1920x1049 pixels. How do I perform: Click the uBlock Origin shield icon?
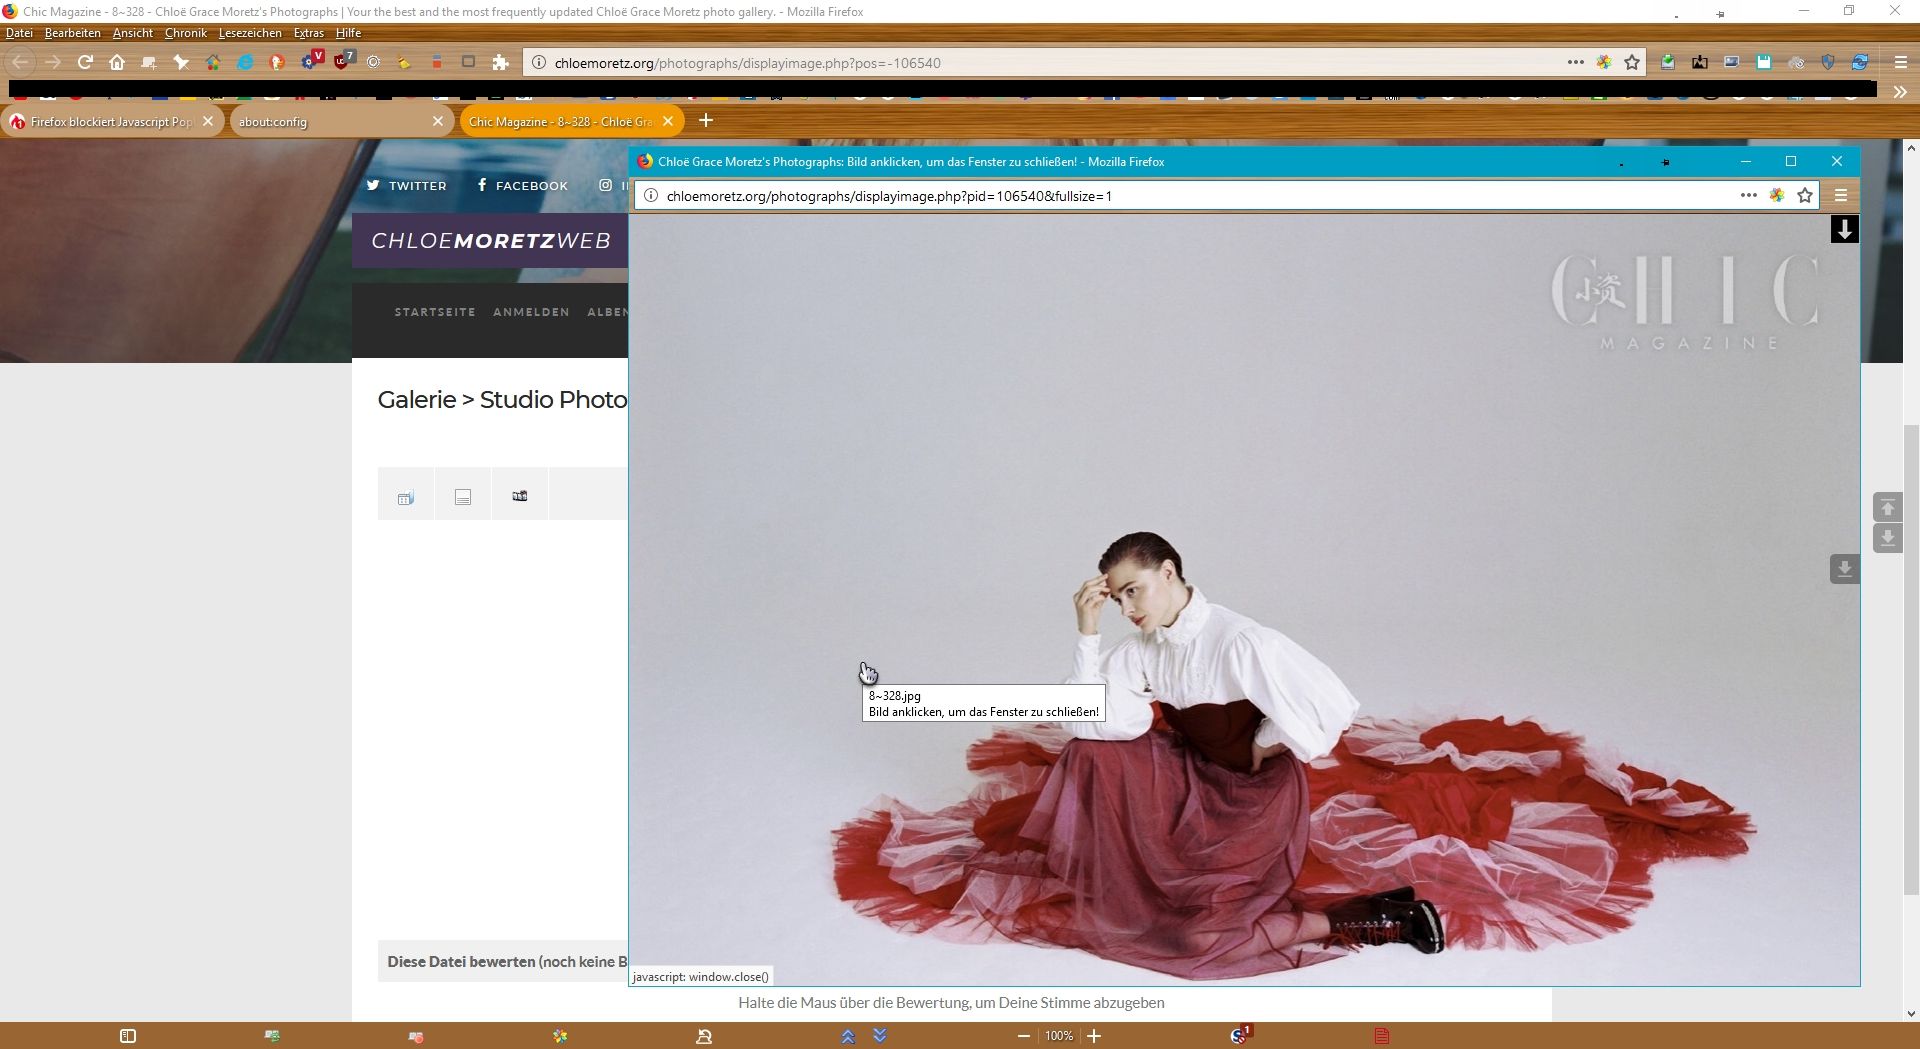[342, 61]
